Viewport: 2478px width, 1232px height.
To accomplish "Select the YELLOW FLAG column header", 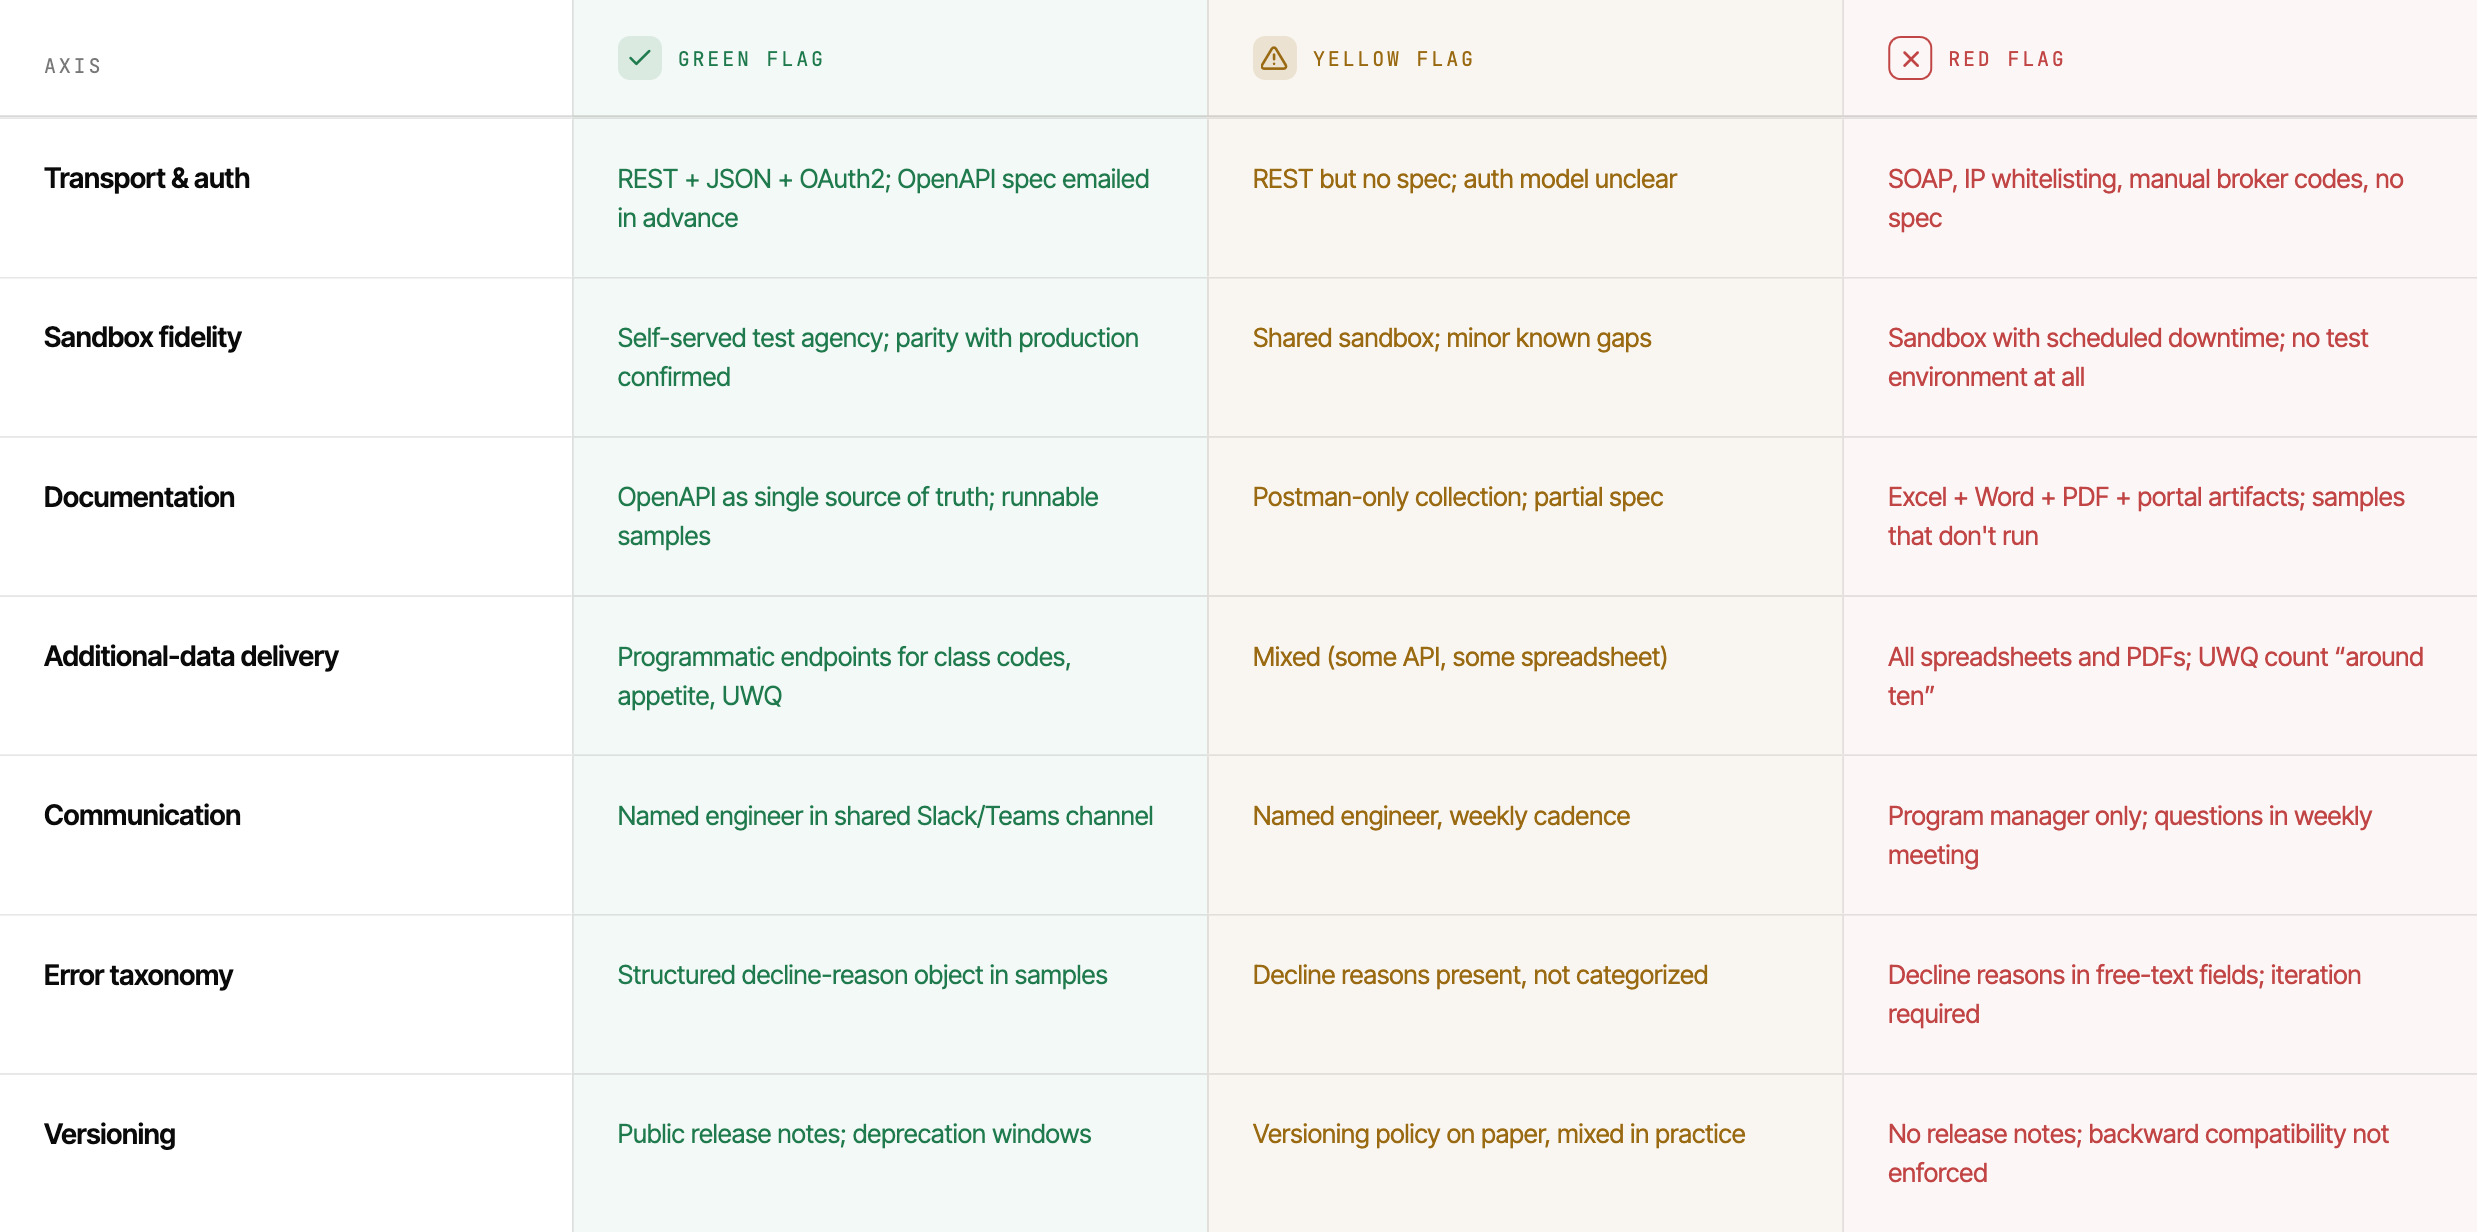I will 1394,59.
